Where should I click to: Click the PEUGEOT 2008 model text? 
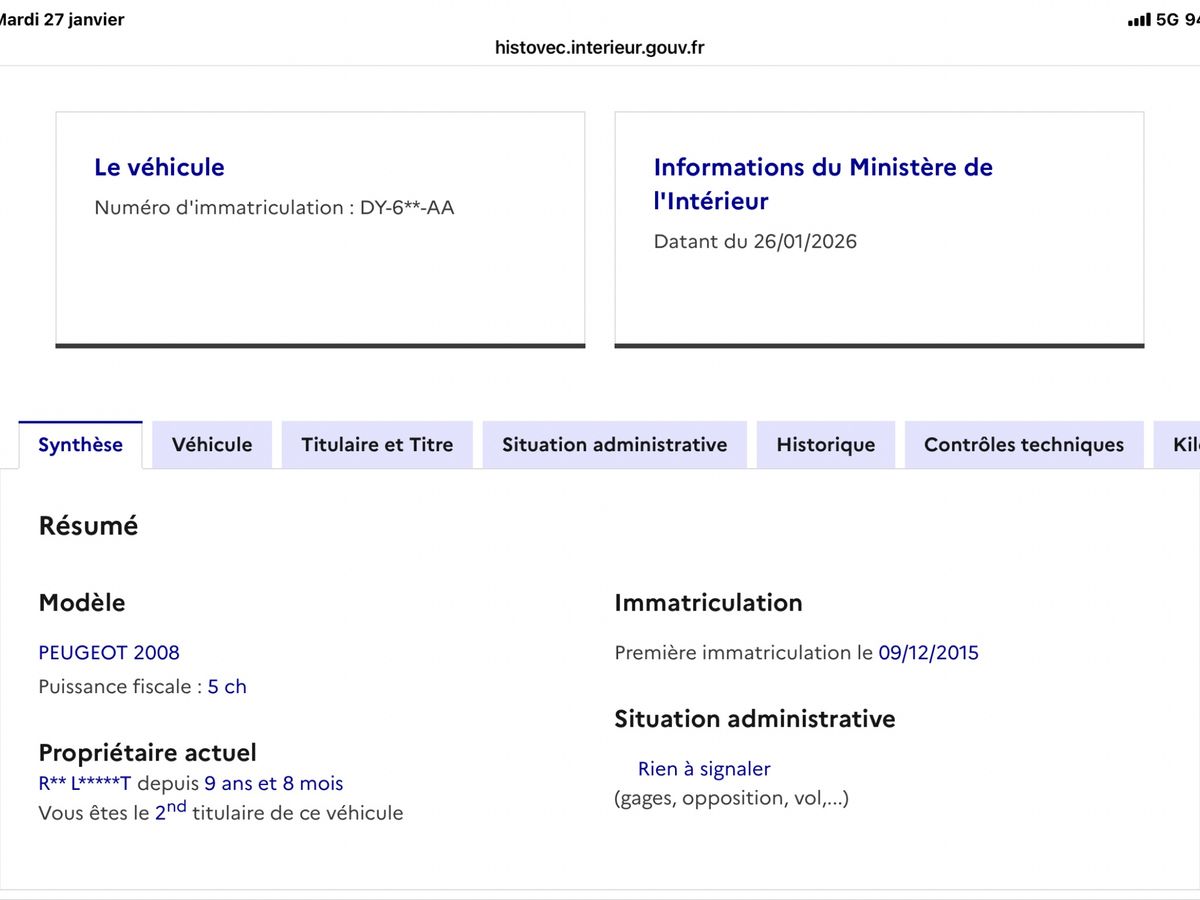[x=109, y=653]
